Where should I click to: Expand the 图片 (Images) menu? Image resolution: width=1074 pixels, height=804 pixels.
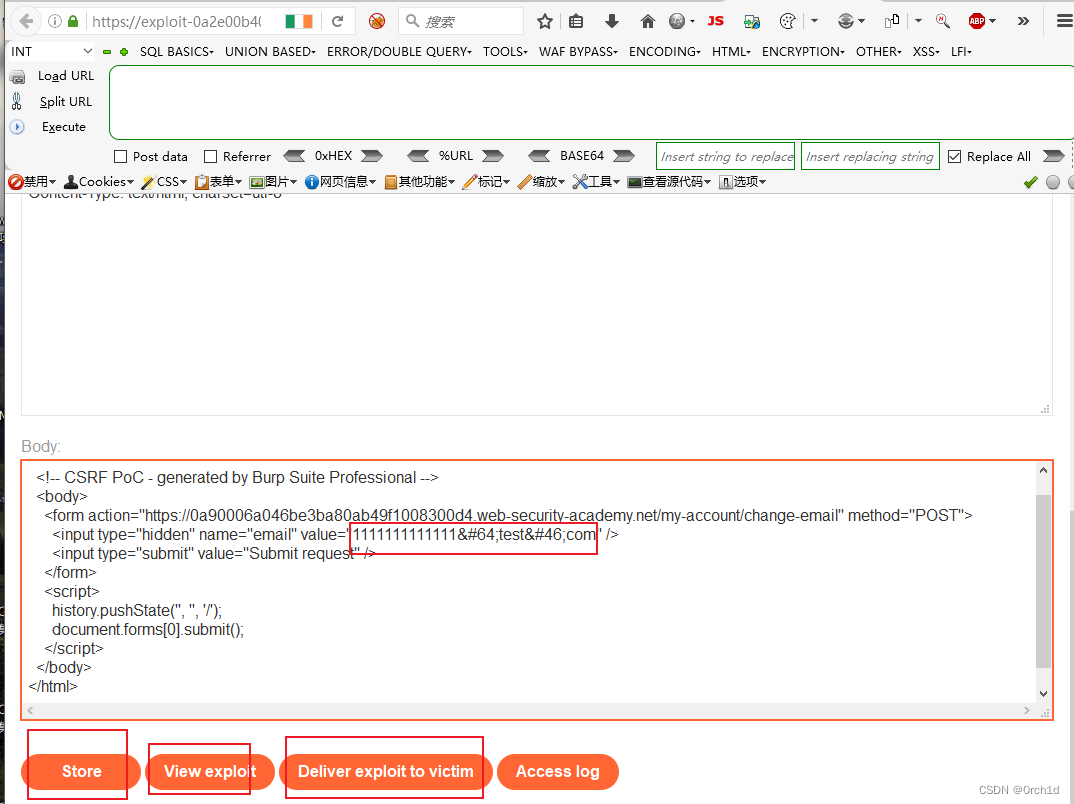(273, 181)
